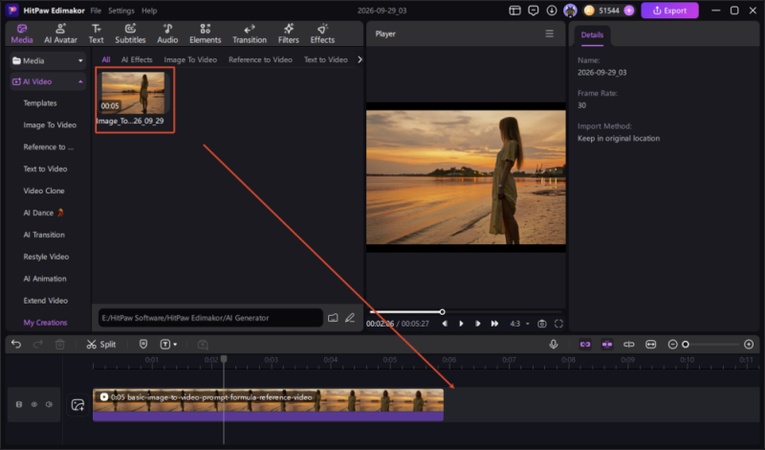Open the Filters panel

coord(288,34)
